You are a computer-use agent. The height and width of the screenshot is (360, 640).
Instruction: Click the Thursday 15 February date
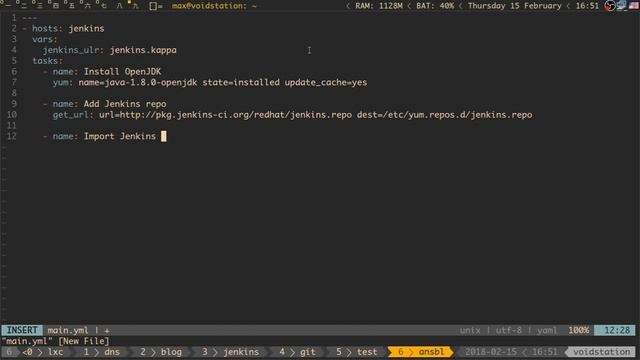(514, 6)
